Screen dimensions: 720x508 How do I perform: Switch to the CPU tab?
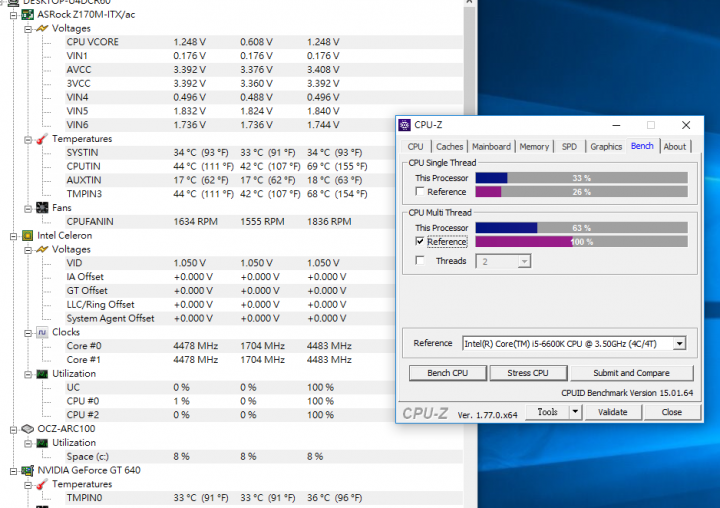pyautogui.click(x=416, y=147)
